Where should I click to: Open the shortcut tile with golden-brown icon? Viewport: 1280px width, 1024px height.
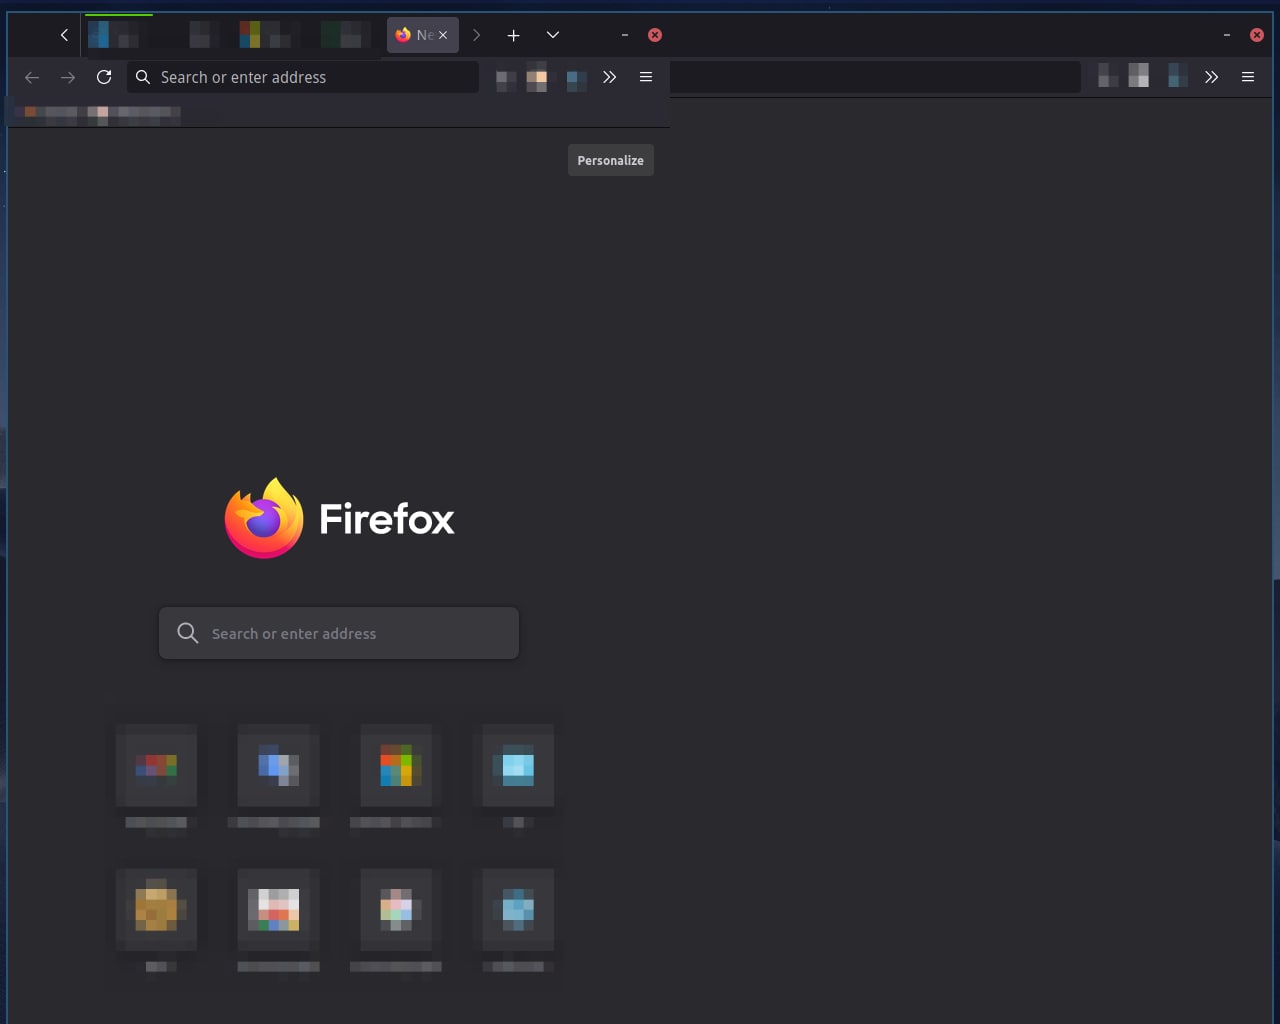(x=156, y=910)
